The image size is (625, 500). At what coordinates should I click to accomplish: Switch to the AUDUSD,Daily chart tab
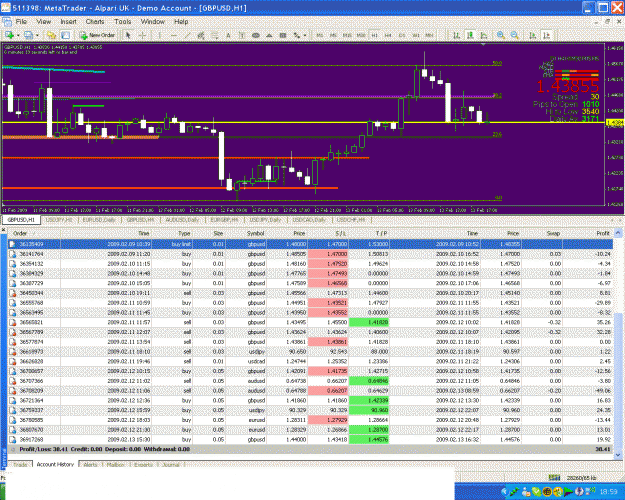tap(182, 220)
